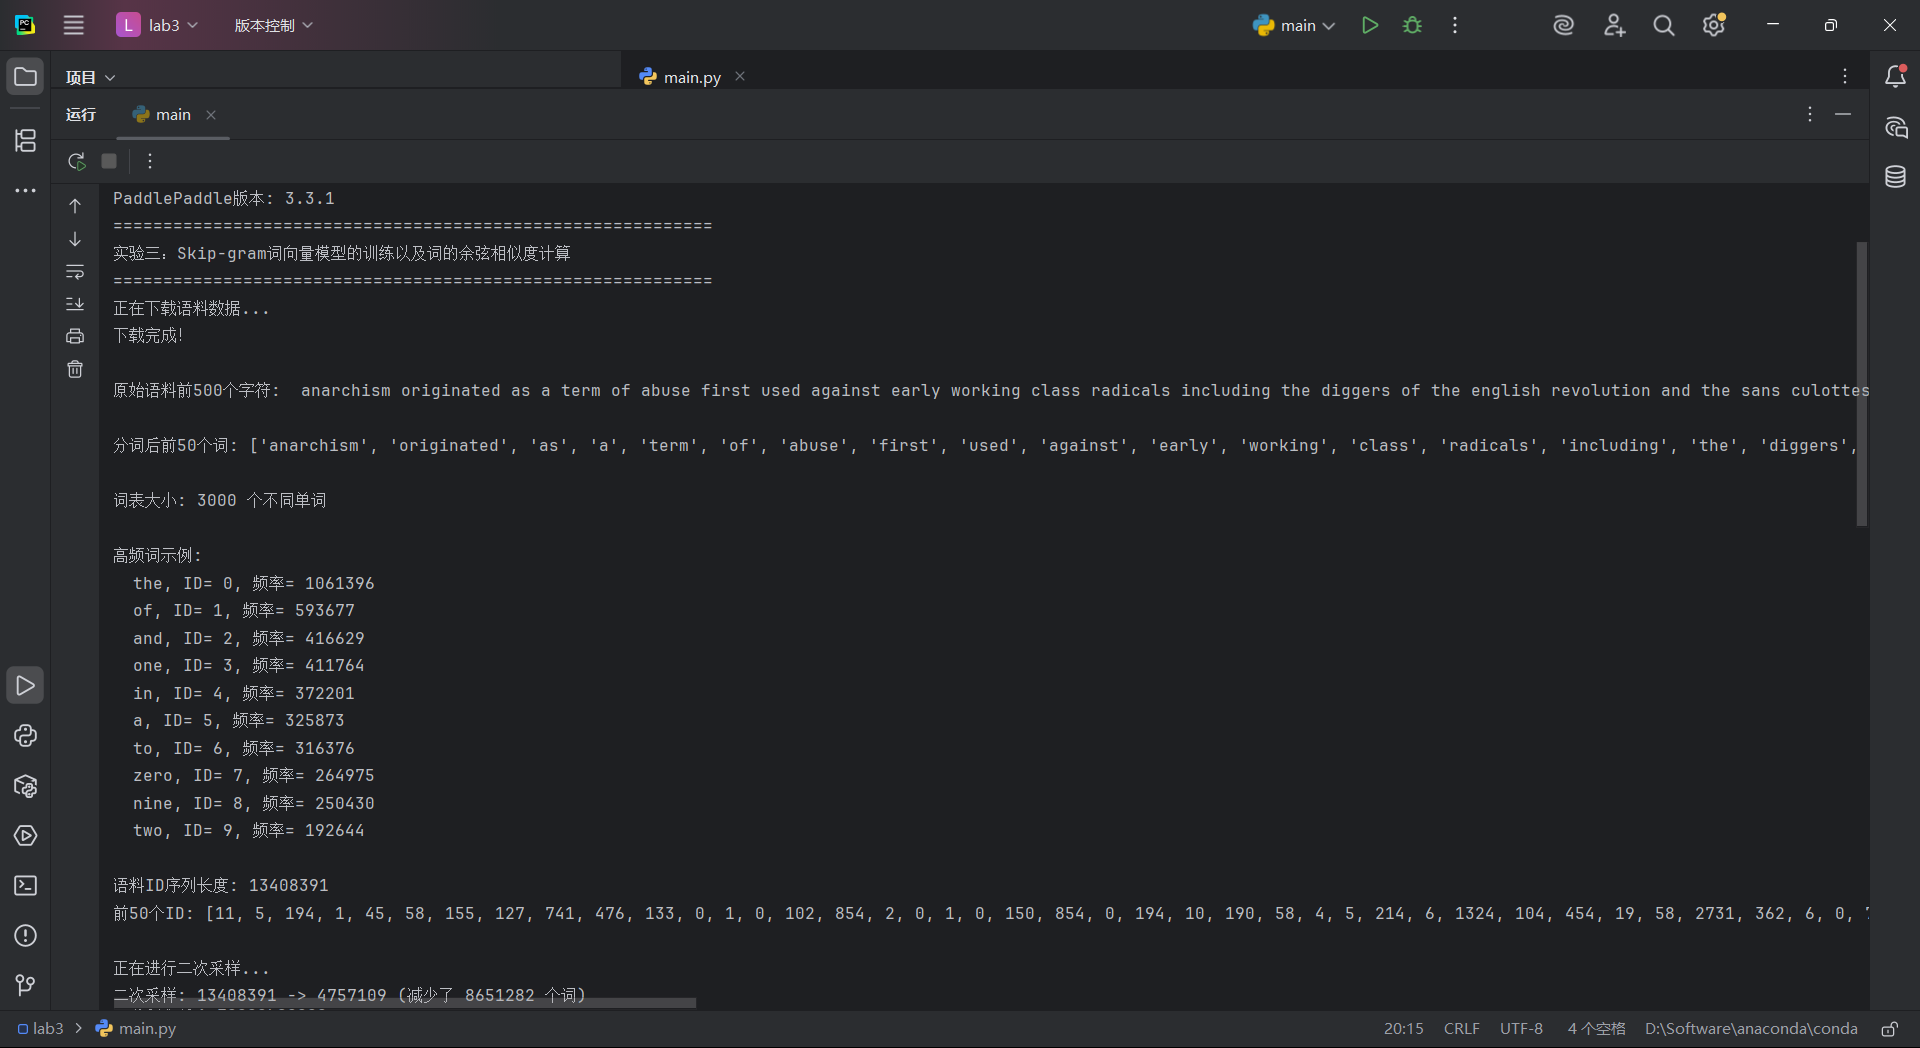Jump down the console stack trace
1920x1048 pixels.
tap(75, 239)
